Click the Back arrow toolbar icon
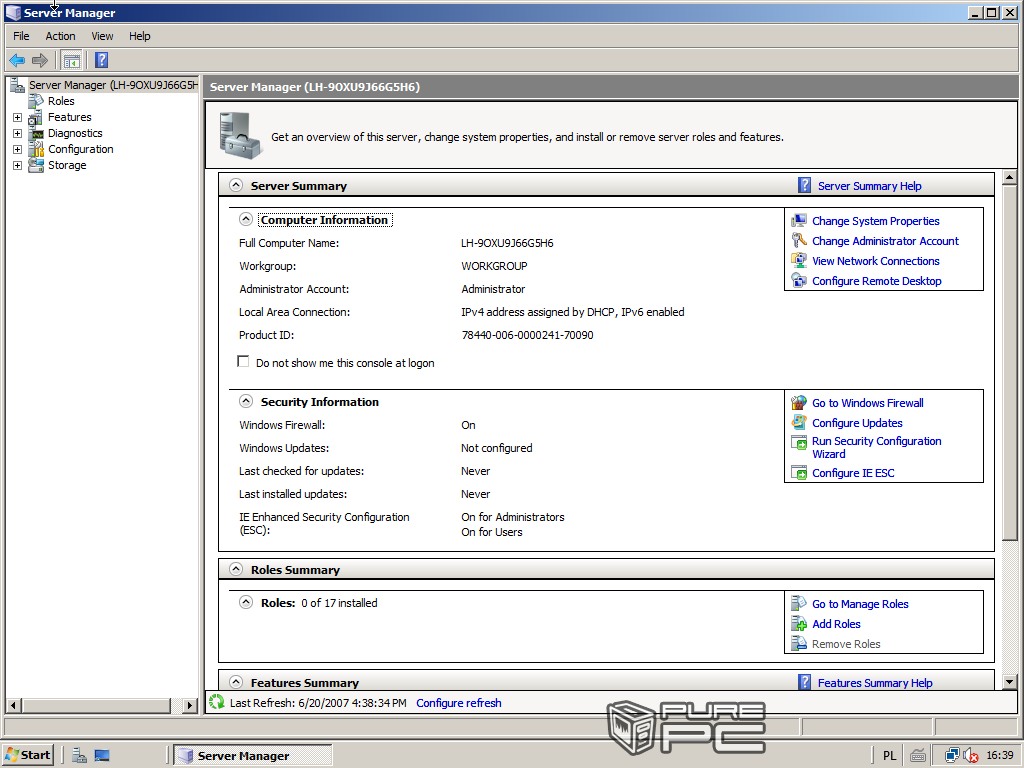This screenshot has width=1024, height=768. click(x=17, y=61)
